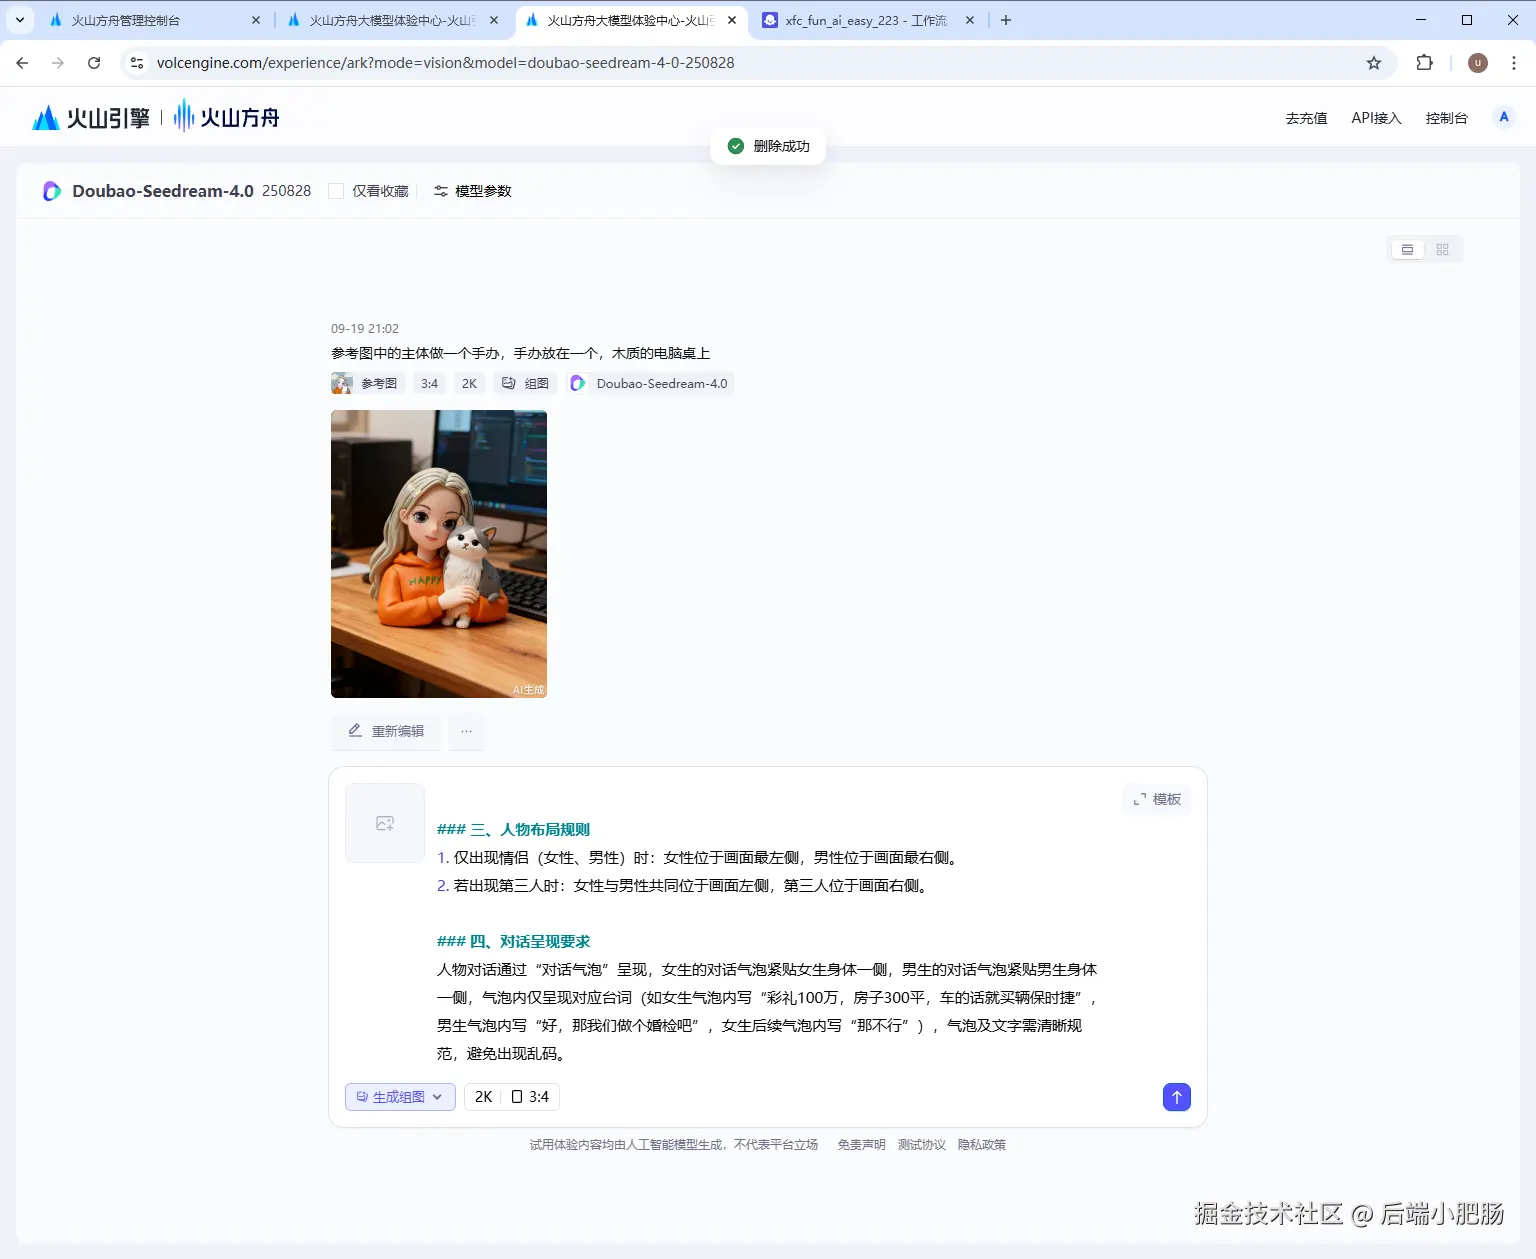The image size is (1536, 1259).
Task: Open Chrome profile avatar
Action: point(1478,63)
